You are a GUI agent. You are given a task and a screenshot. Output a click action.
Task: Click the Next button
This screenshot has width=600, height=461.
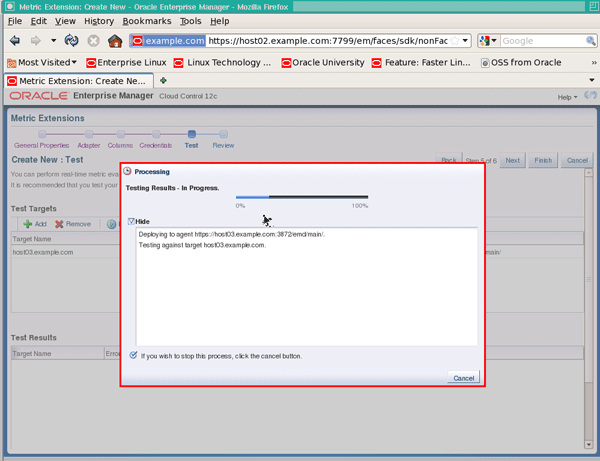click(512, 160)
